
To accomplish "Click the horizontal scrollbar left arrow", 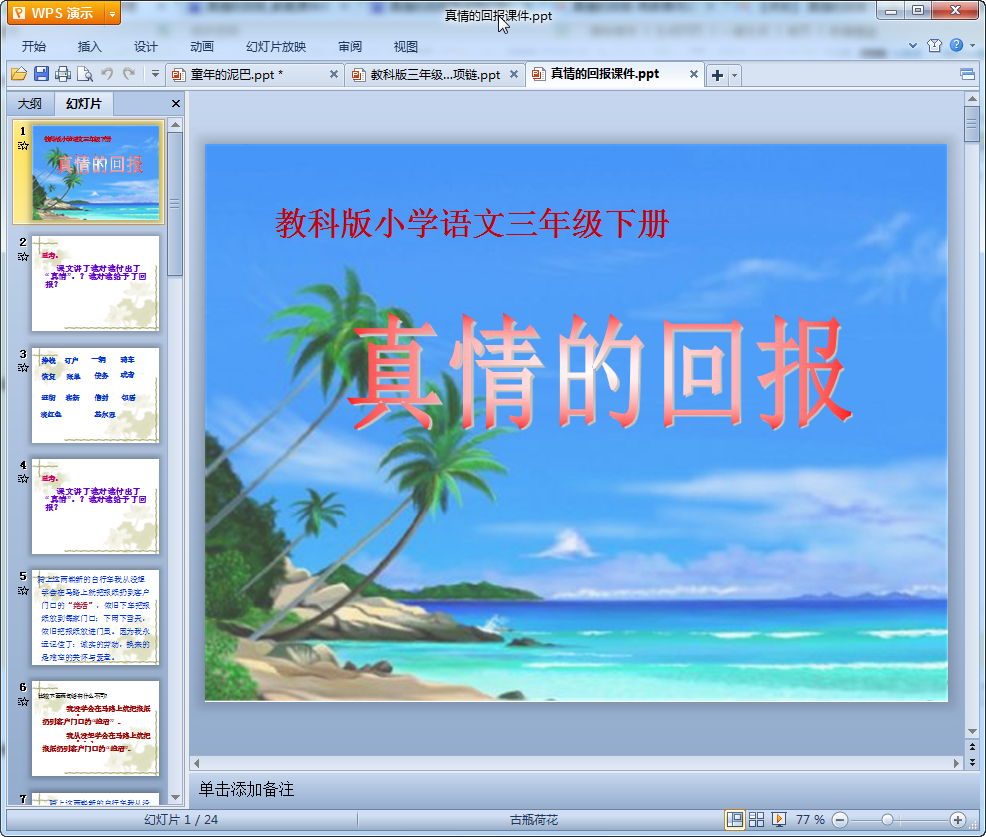I will tap(197, 763).
